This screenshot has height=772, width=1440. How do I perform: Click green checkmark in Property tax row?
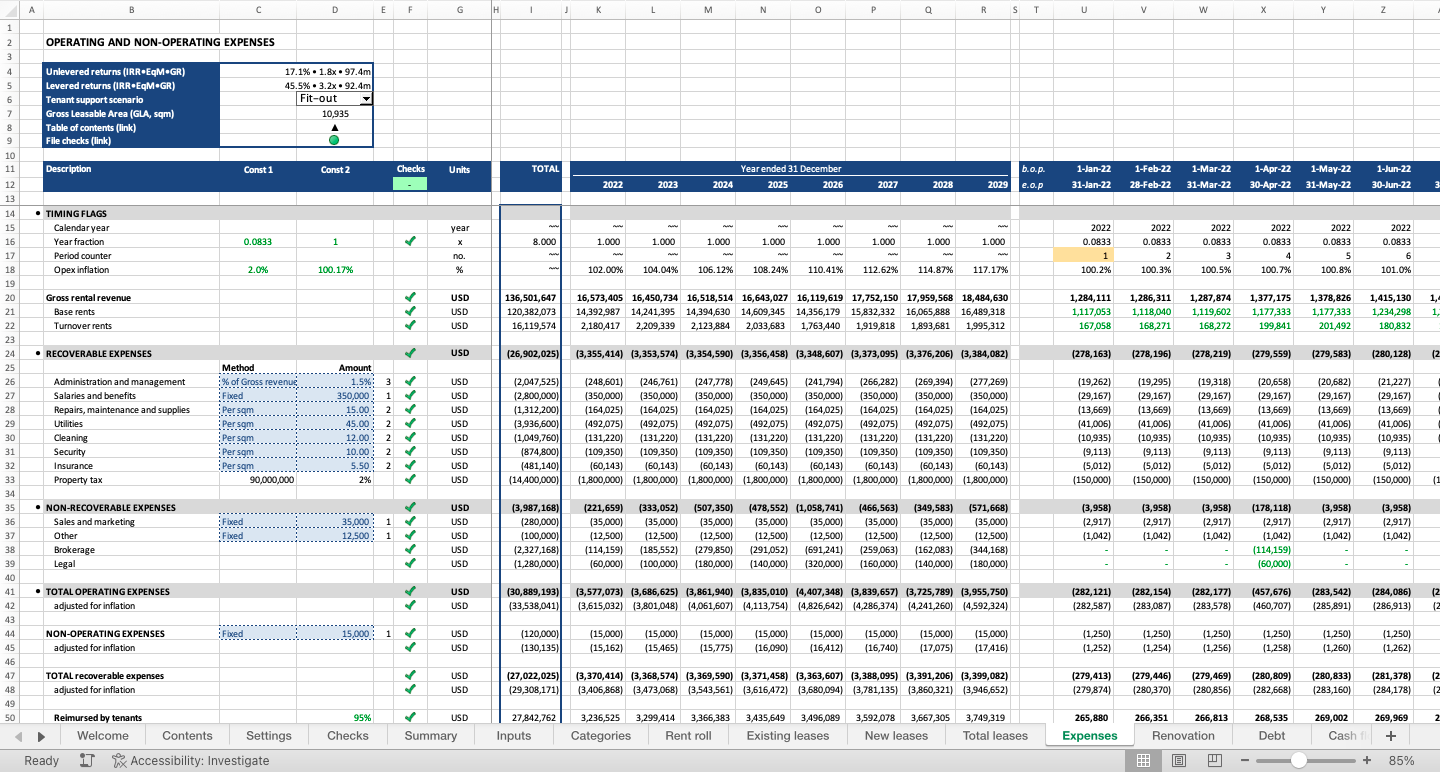[x=410, y=480]
